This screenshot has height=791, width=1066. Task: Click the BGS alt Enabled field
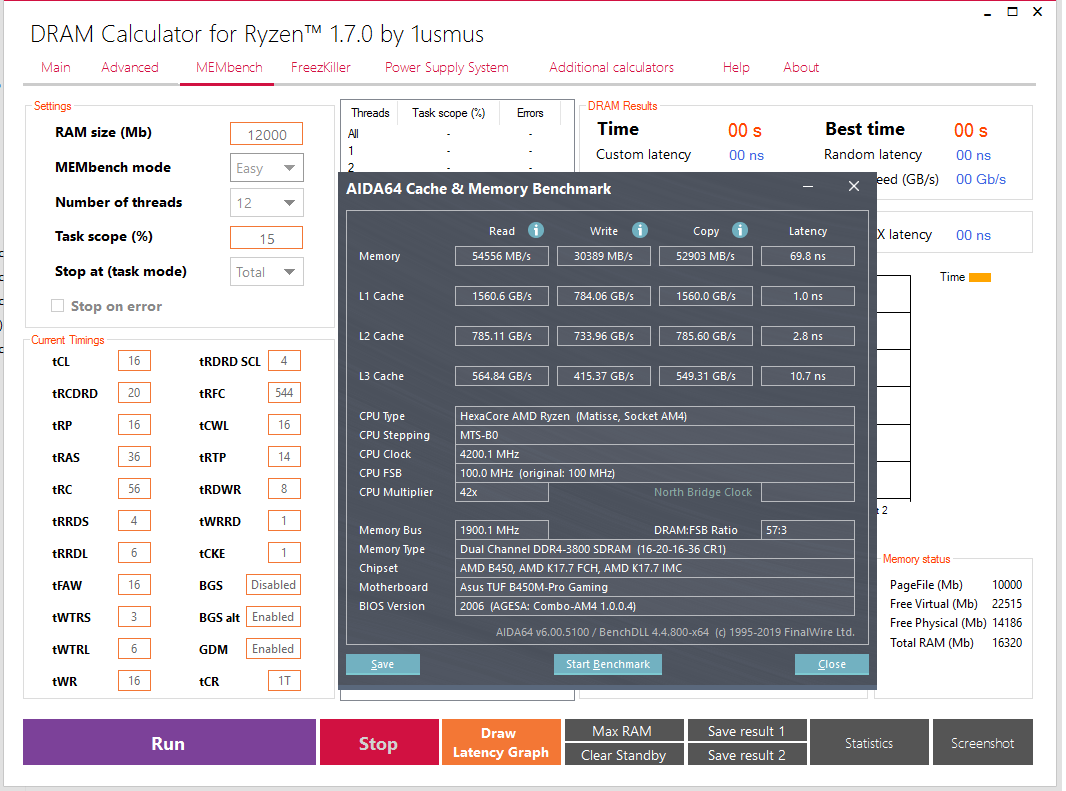pos(273,617)
